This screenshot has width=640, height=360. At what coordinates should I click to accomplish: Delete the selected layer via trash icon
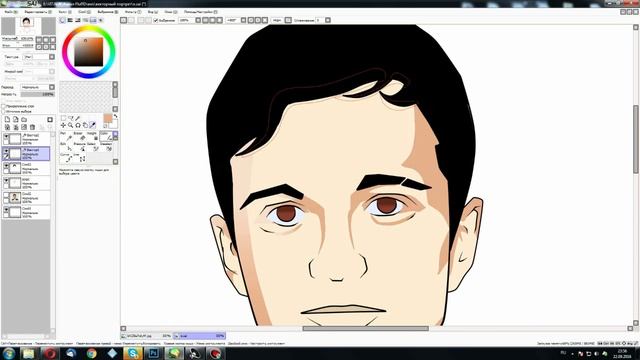point(32,127)
